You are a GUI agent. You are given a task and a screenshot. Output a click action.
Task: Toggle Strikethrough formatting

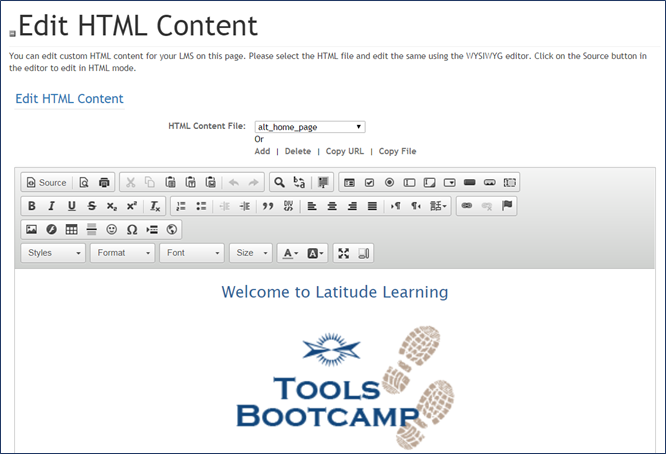coord(92,206)
